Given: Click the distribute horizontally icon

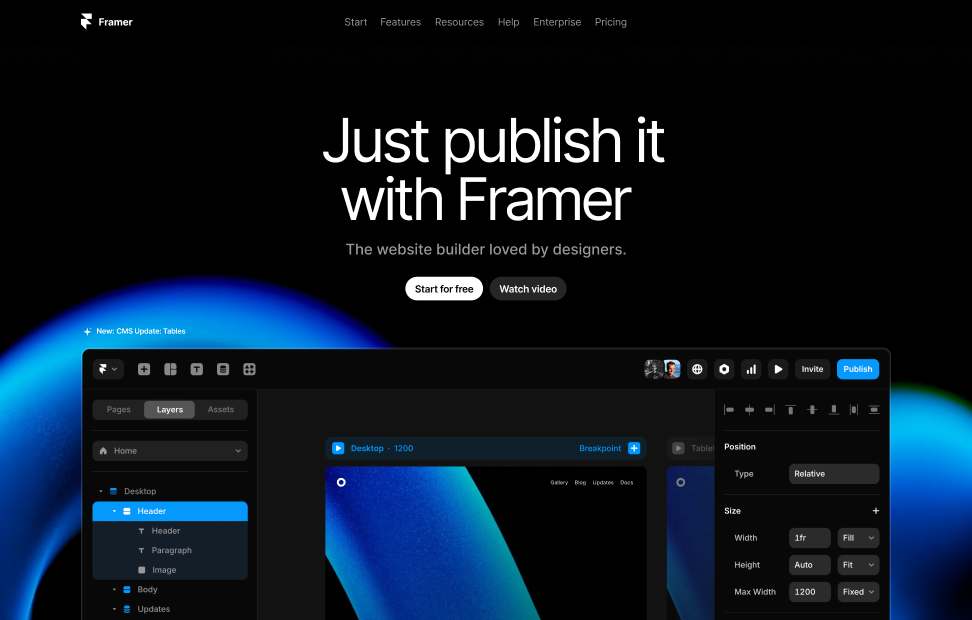Looking at the screenshot, I should click(854, 410).
